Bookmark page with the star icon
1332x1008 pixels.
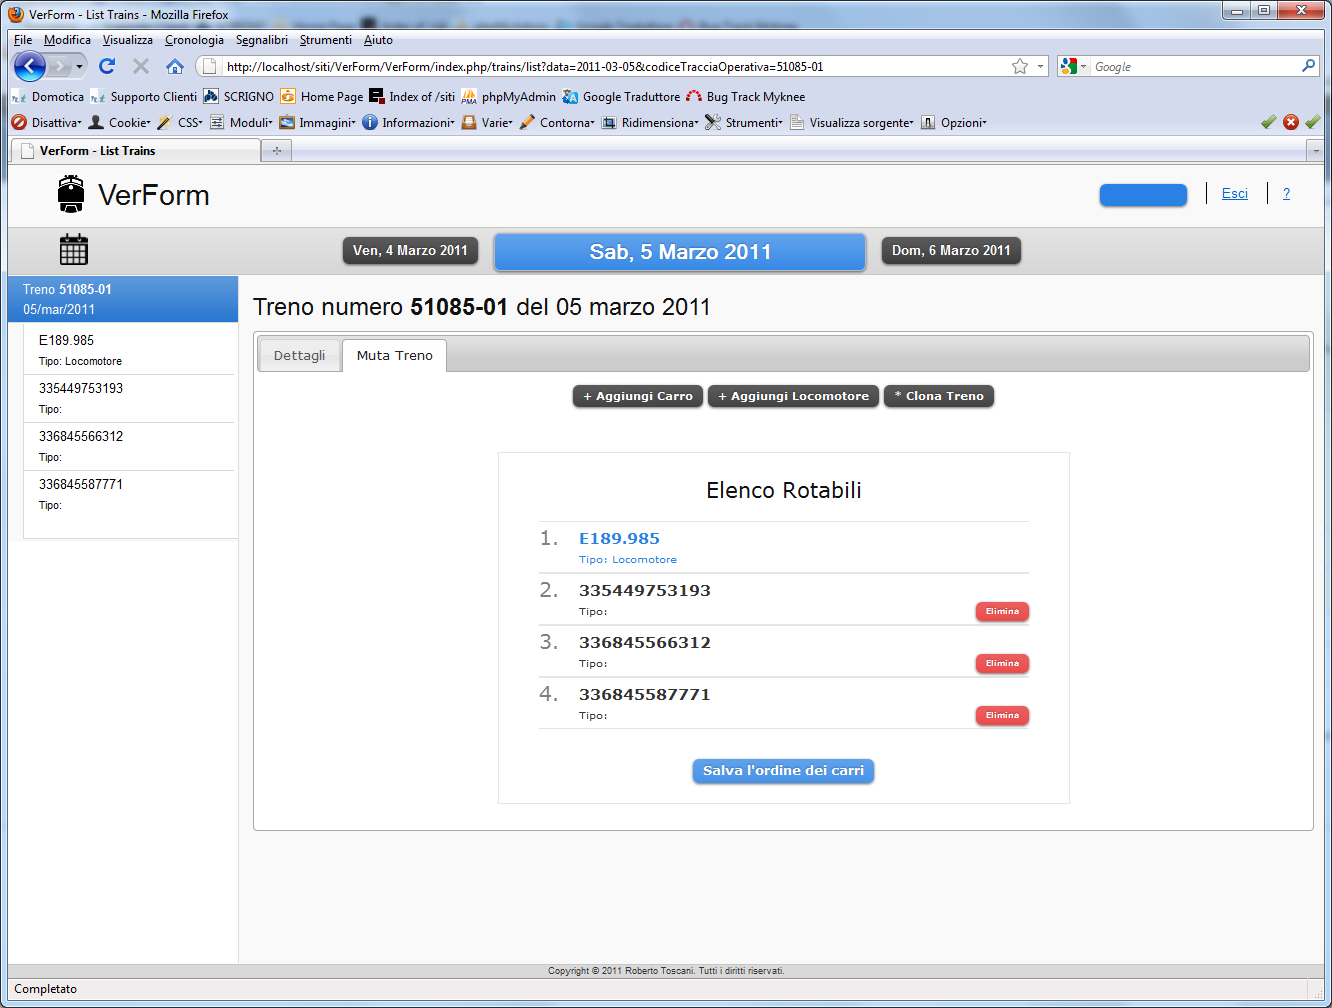[1020, 66]
